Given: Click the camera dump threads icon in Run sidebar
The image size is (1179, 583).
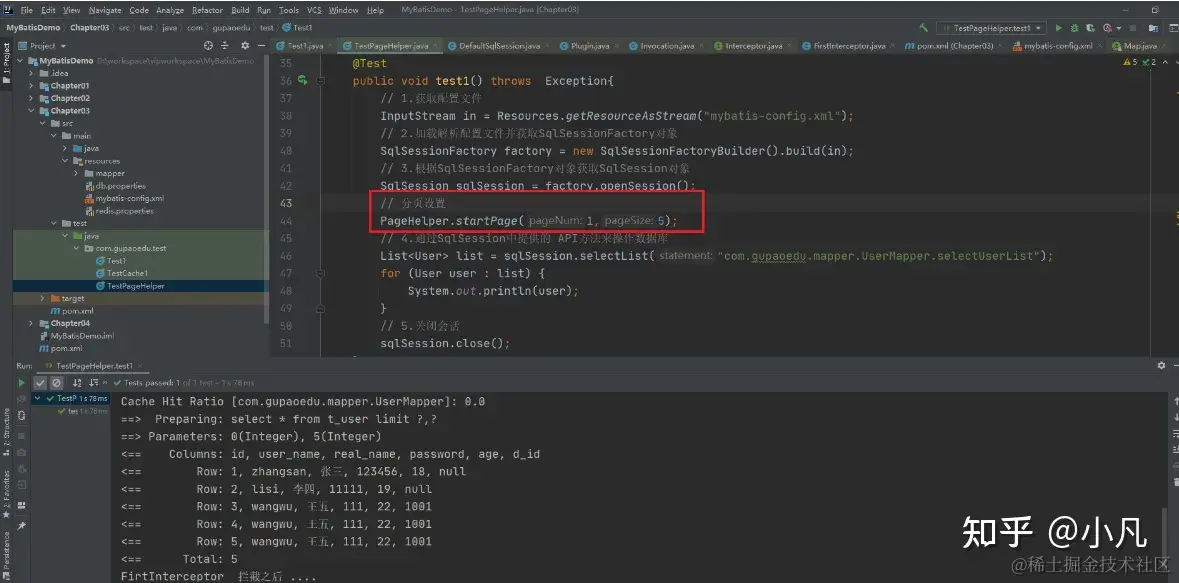Looking at the screenshot, I should point(22,451).
